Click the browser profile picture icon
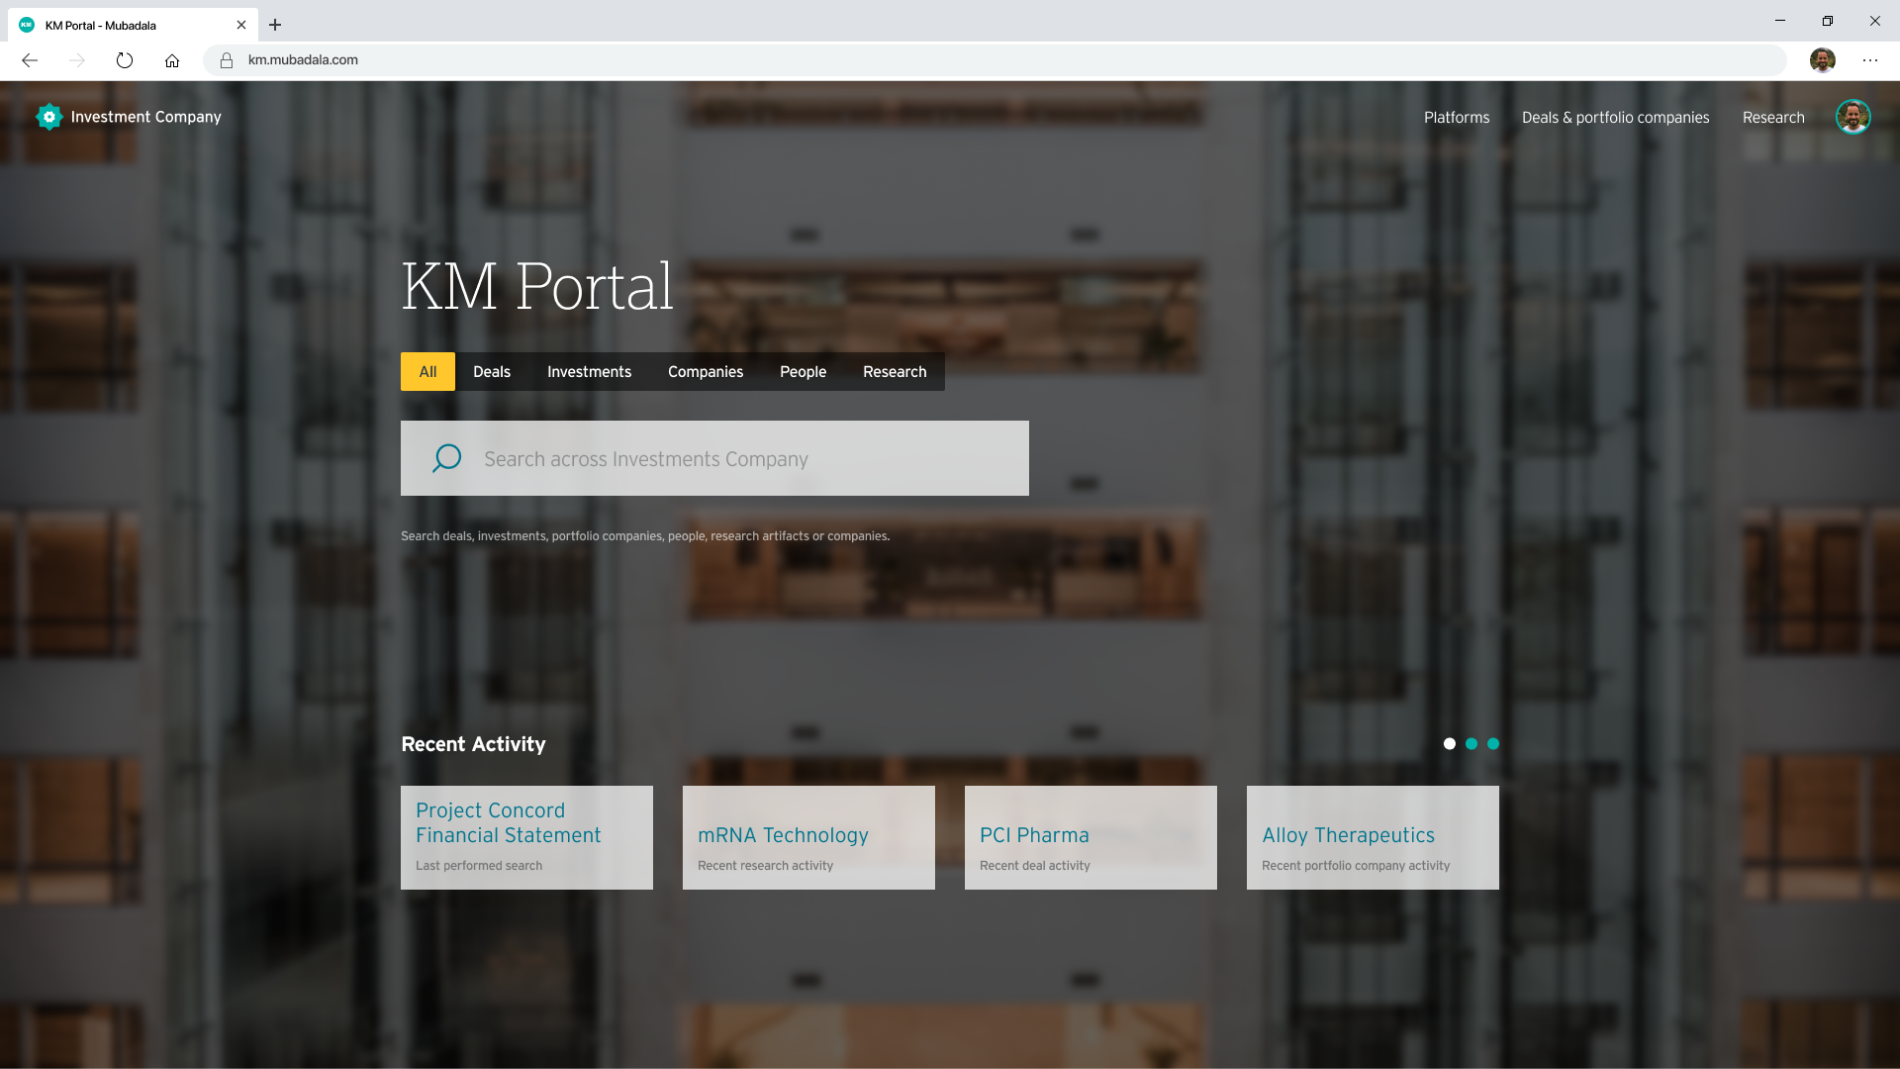1900x1069 pixels. point(1822,60)
